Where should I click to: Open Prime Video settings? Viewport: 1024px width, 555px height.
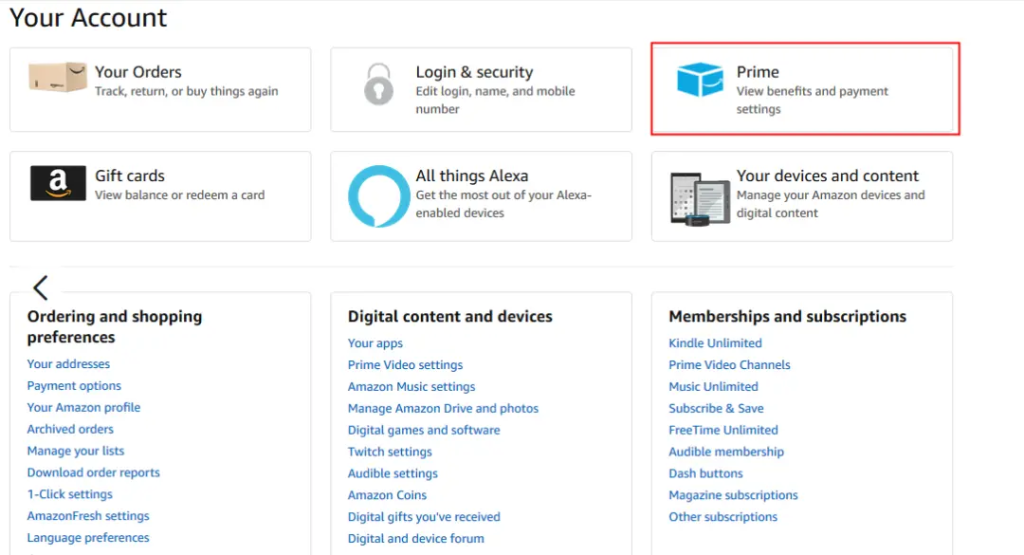405,365
